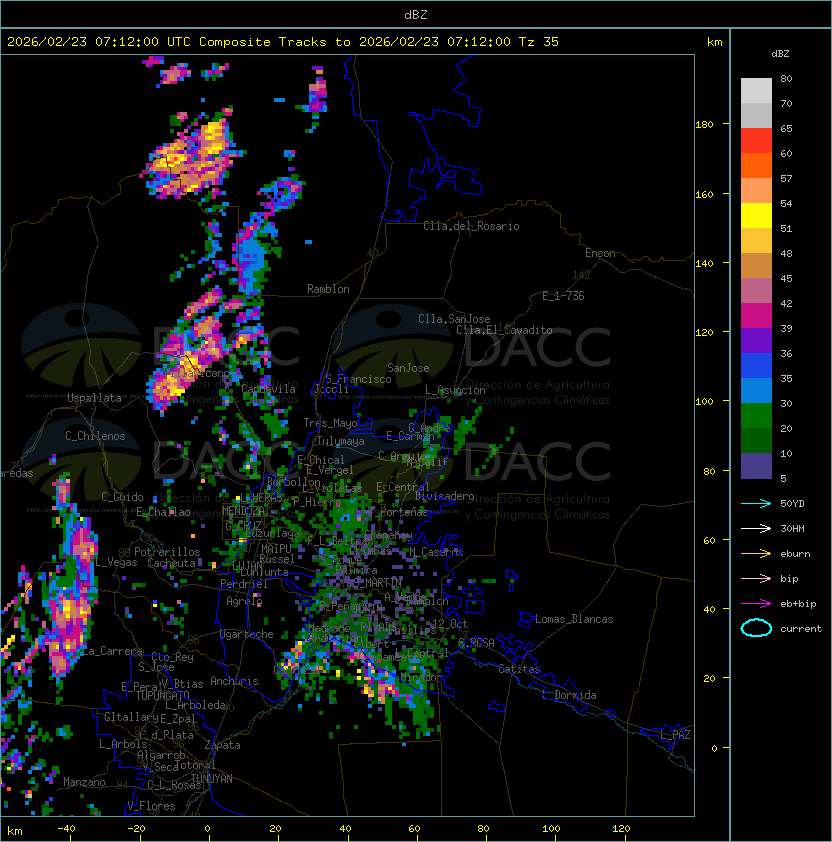Click the -20 horizontal axis tick
The height and width of the screenshot is (842, 832).
point(136,829)
